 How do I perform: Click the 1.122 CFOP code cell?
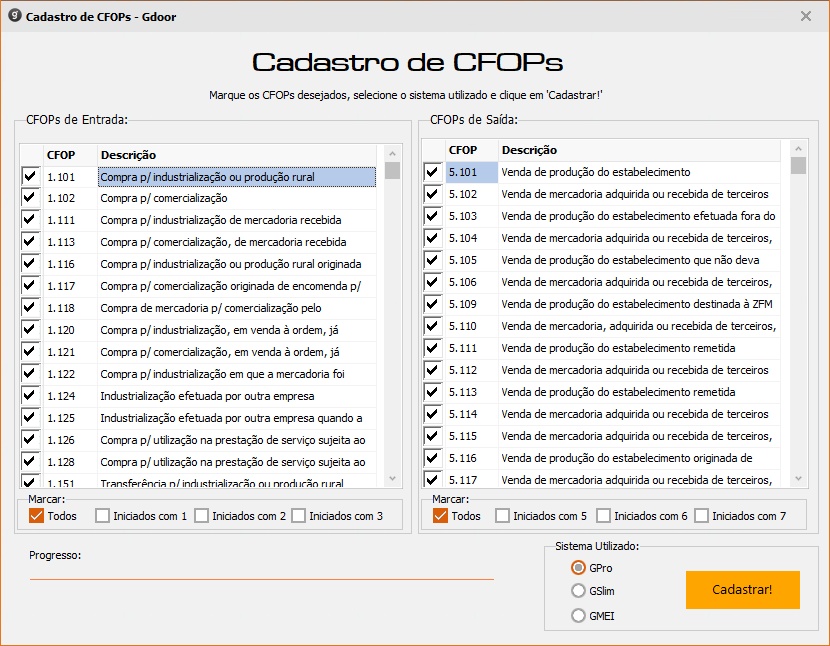[70, 374]
